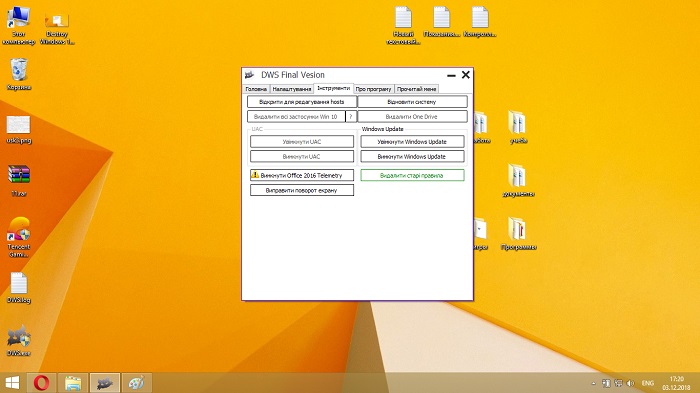Click the DWS logo icon in title bar
Image resolution: width=700 pixels, height=393 pixels.
[x=250, y=75]
